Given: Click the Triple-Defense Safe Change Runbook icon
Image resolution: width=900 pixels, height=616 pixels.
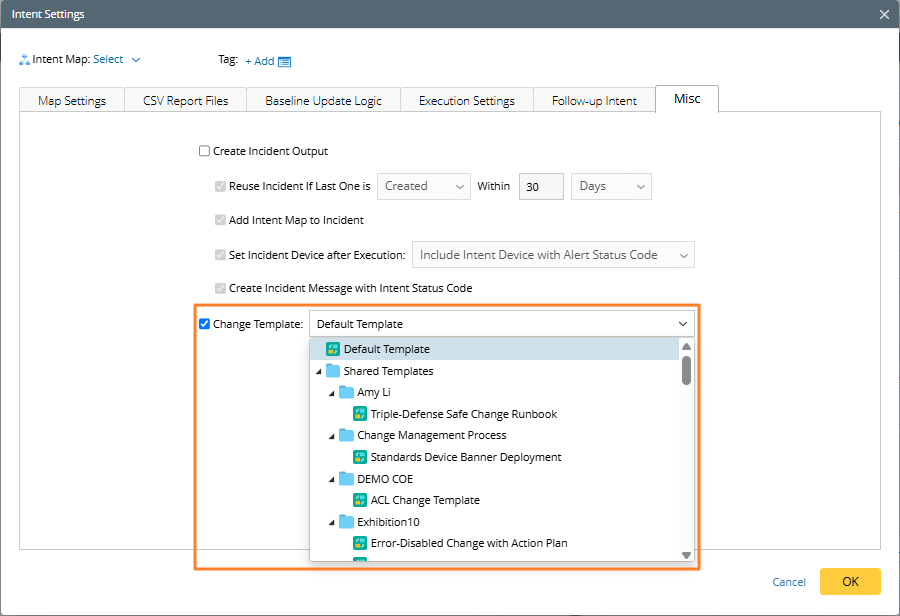Looking at the screenshot, I should 360,414.
